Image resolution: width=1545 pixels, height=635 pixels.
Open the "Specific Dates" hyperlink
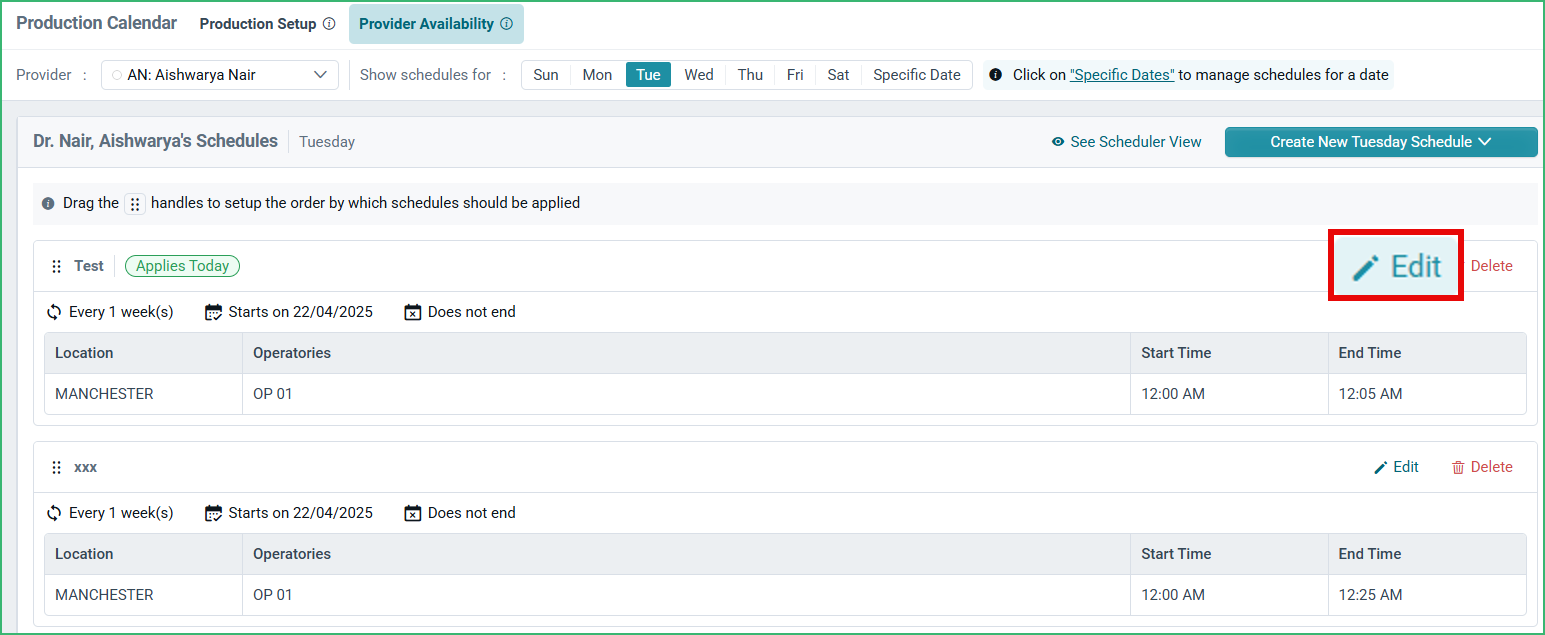[1122, 75]
